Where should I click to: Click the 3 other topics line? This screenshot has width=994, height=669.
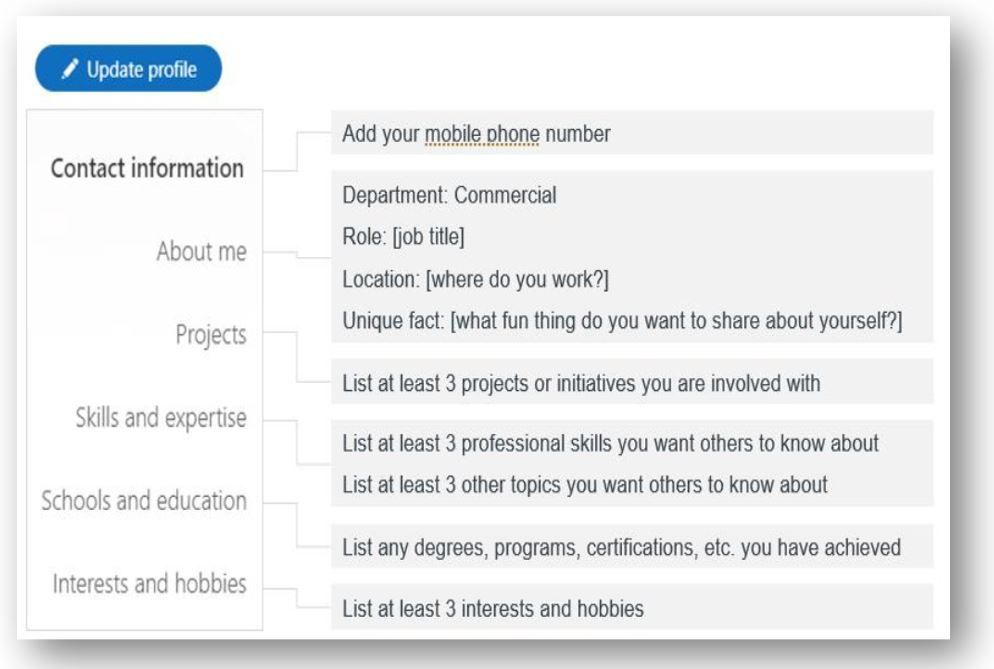click(x=584, y=485)
